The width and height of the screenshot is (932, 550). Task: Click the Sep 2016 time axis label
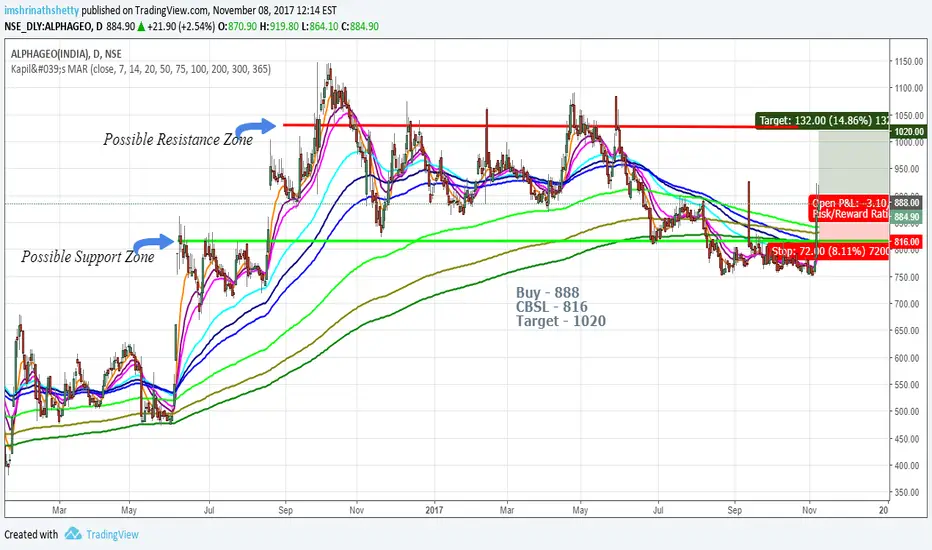pyautogui.click(x=285, y=510)
